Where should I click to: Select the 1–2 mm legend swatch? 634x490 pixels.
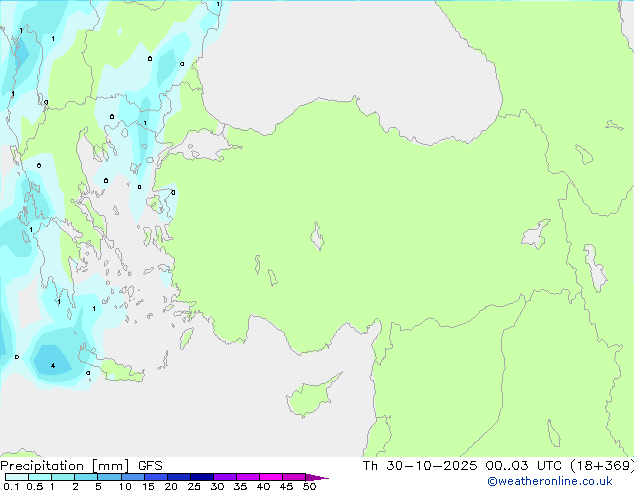coord(63,477)
